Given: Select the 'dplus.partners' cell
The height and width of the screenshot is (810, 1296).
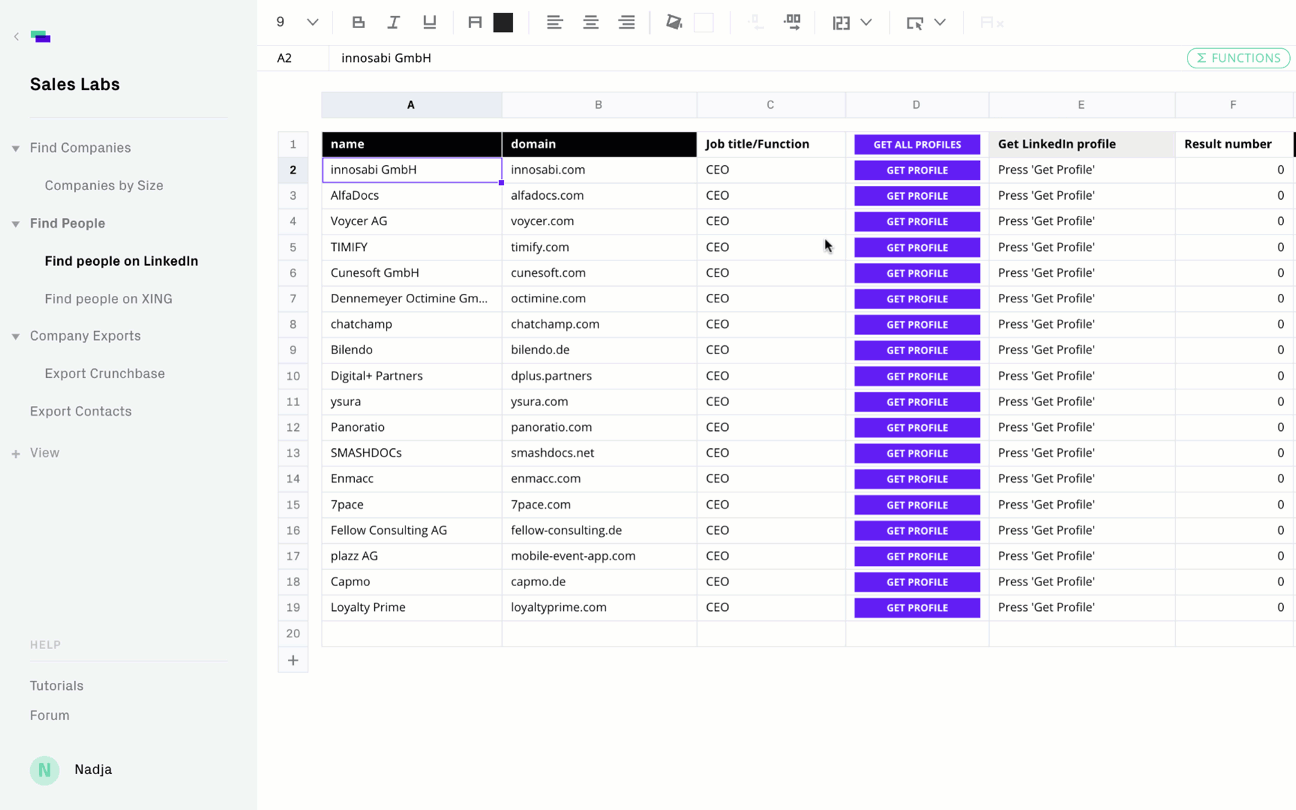Looking at the screenshot, I should tap(599, 376).
